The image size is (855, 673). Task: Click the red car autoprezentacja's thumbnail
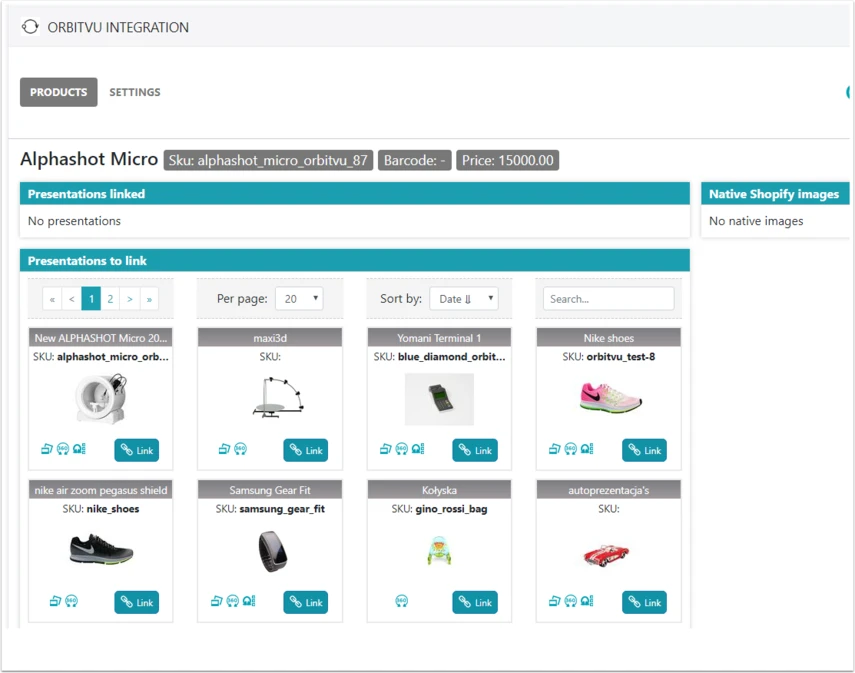coord(606,555)
